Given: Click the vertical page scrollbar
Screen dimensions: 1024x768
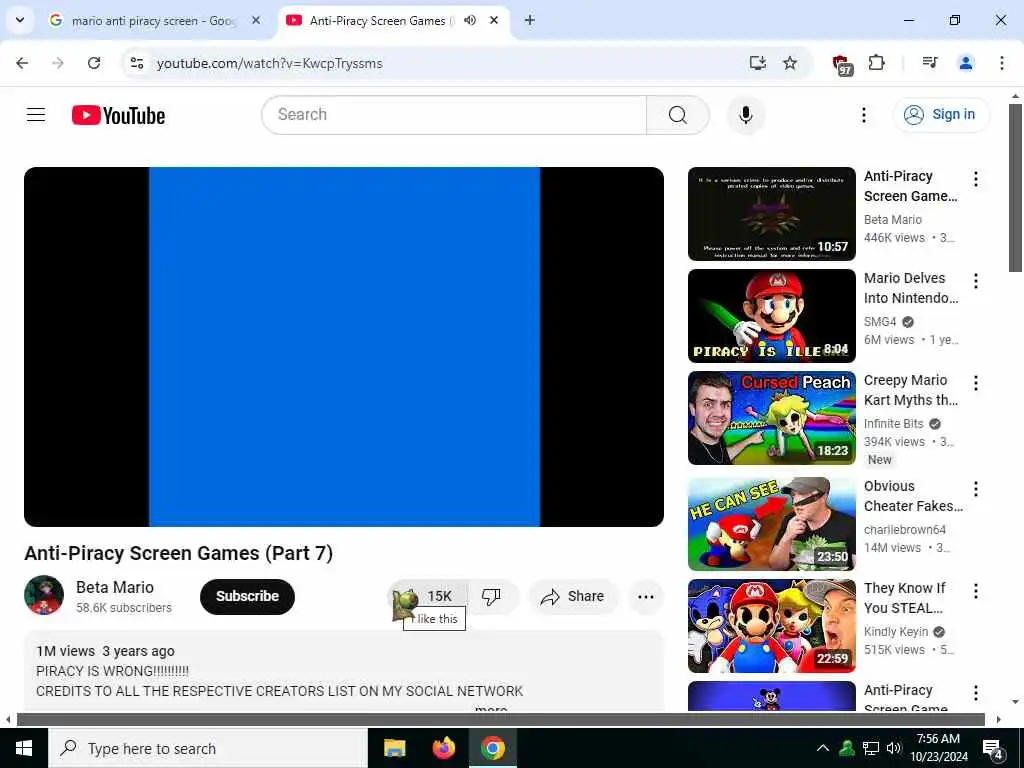Looking at the screenshot, I should pos(1015,187).
